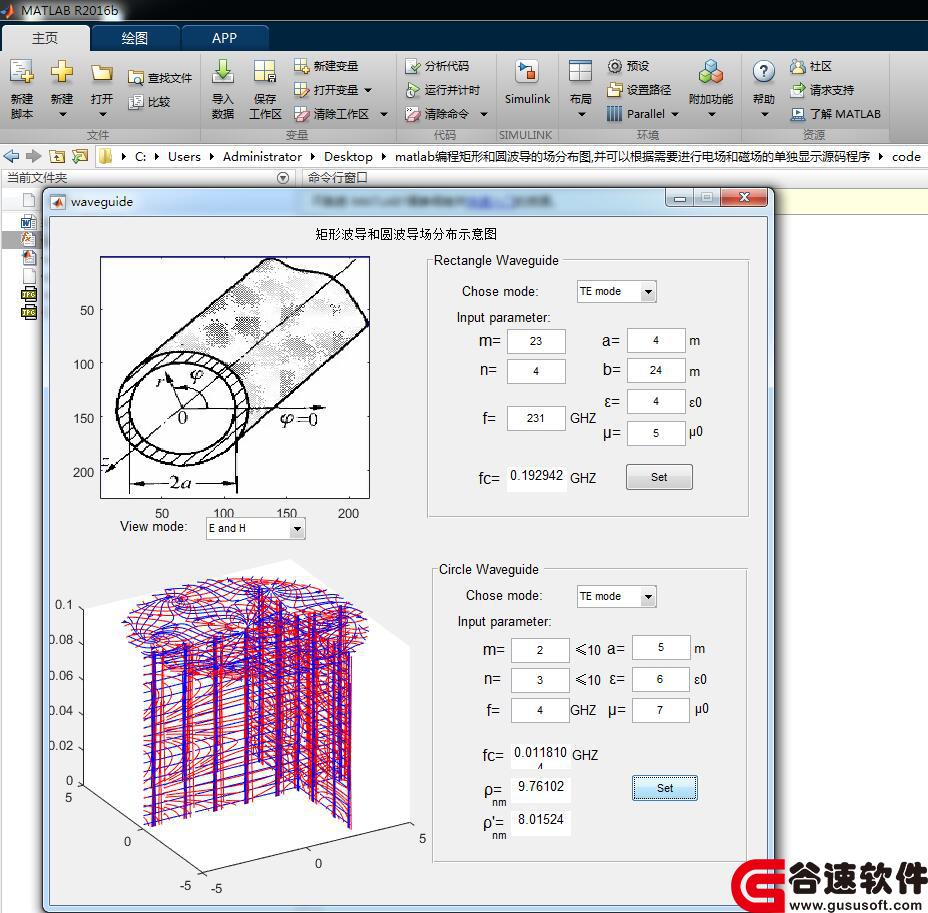Click the rectangle n= input field
Image resolution: width=928 pixels, height=913 pixels.
click(536, 372)
